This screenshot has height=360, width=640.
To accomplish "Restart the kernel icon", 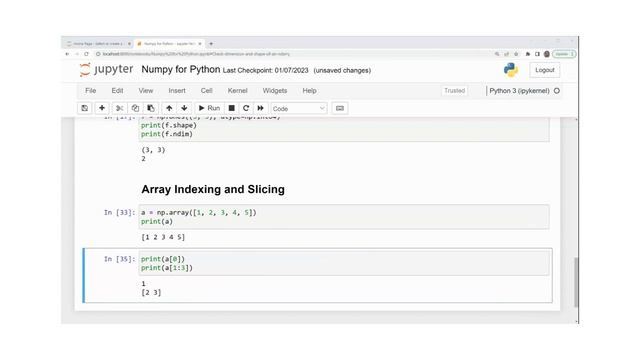I will (246, 108).
